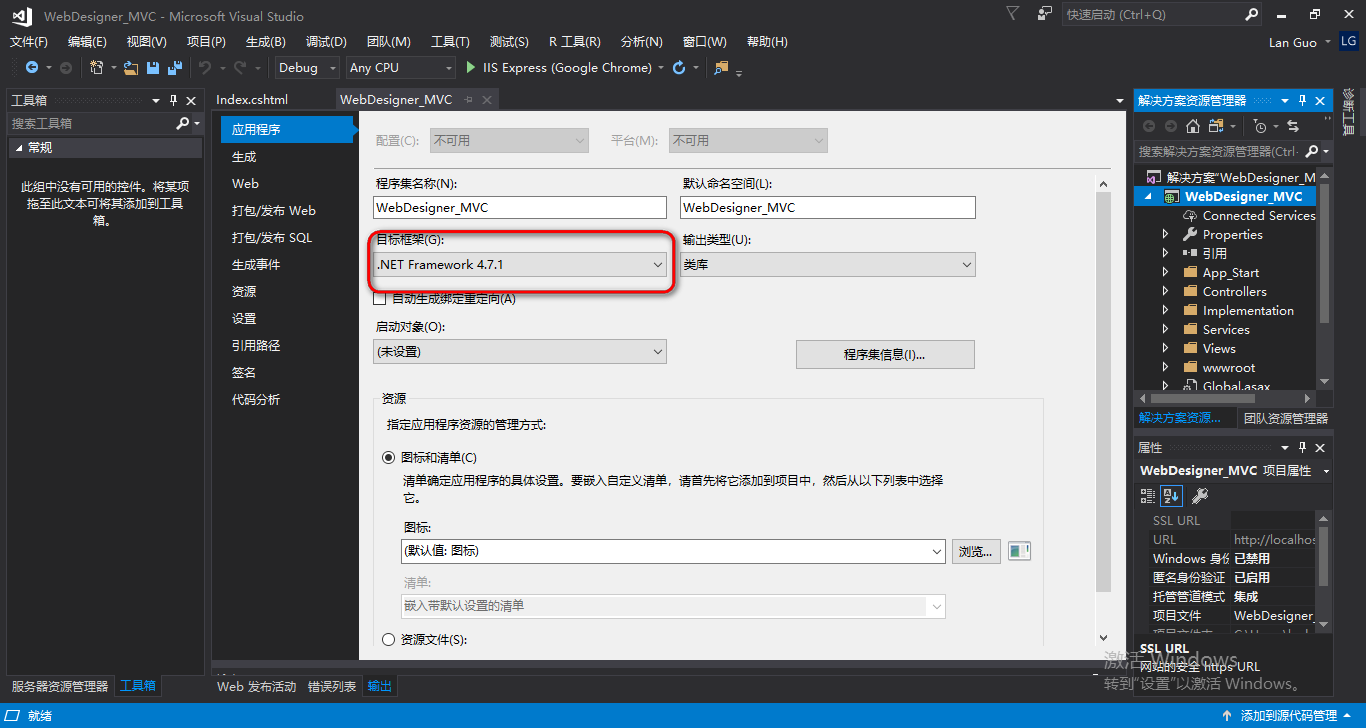Open the 输出类型 类库 dropdown
The width and height of the screenshot is (1366, 728).
(x=828, y=264)
